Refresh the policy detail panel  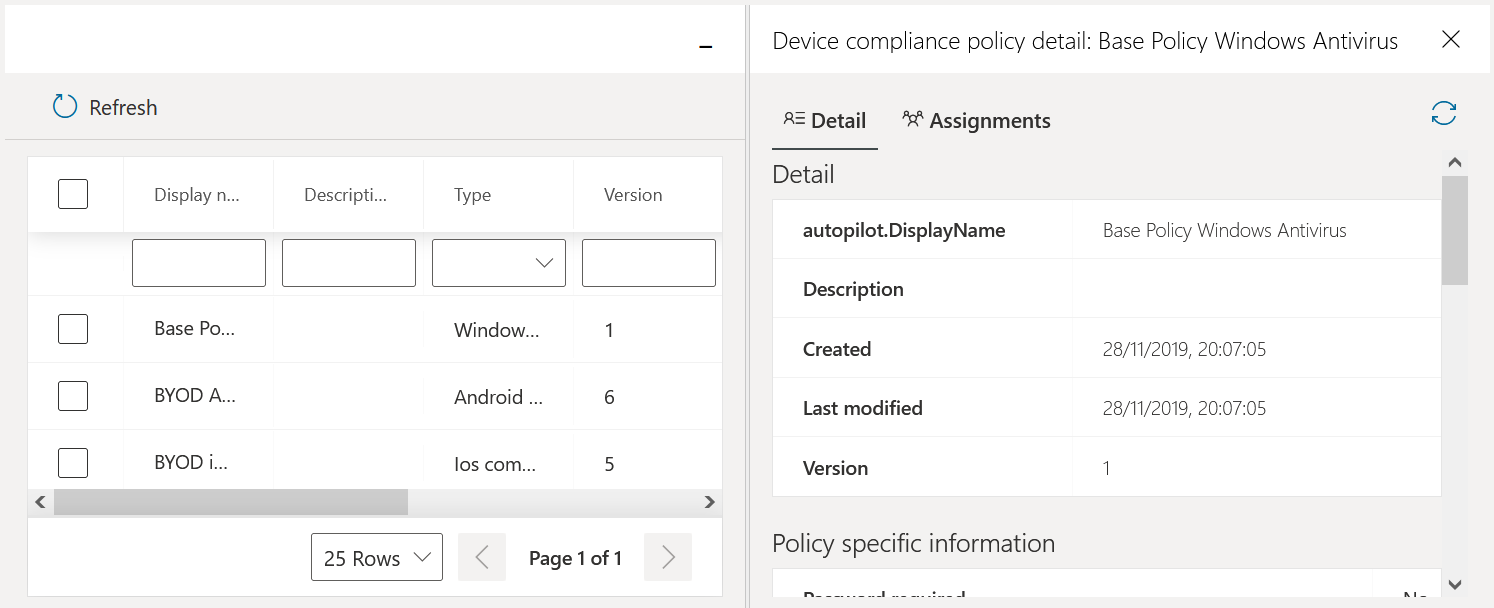[x=1443, y=113]
